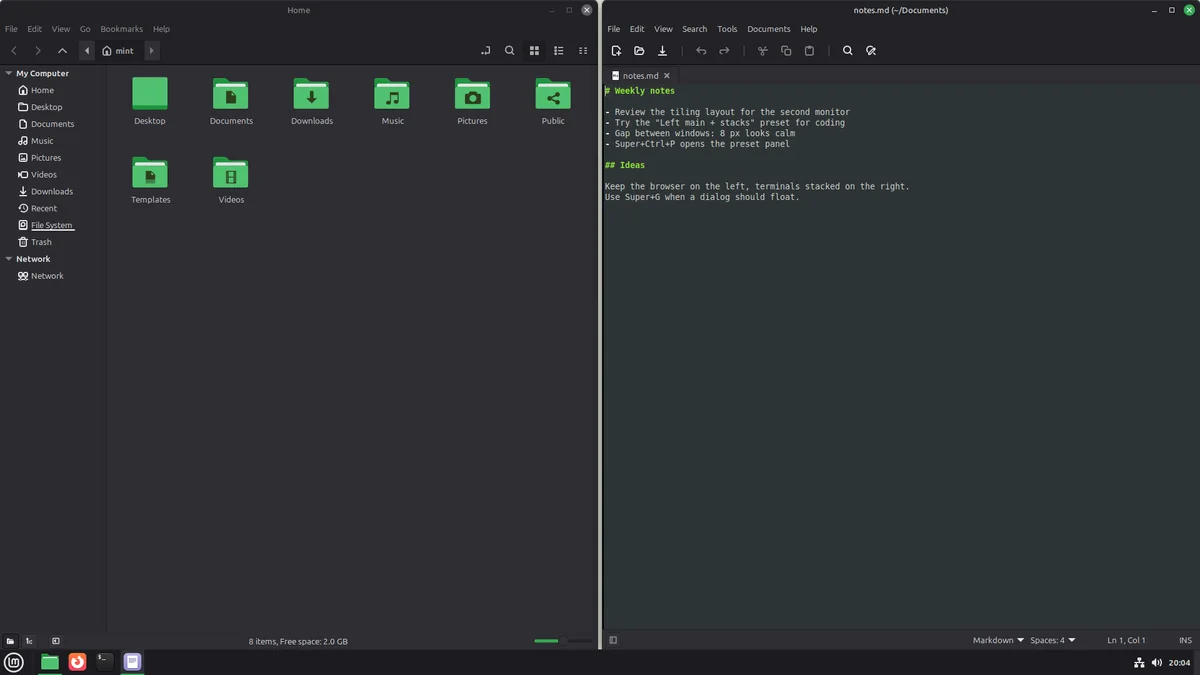Open Documents menu in text editor
The height and width of the screenshot is (675, 1200).
(769, 29)
